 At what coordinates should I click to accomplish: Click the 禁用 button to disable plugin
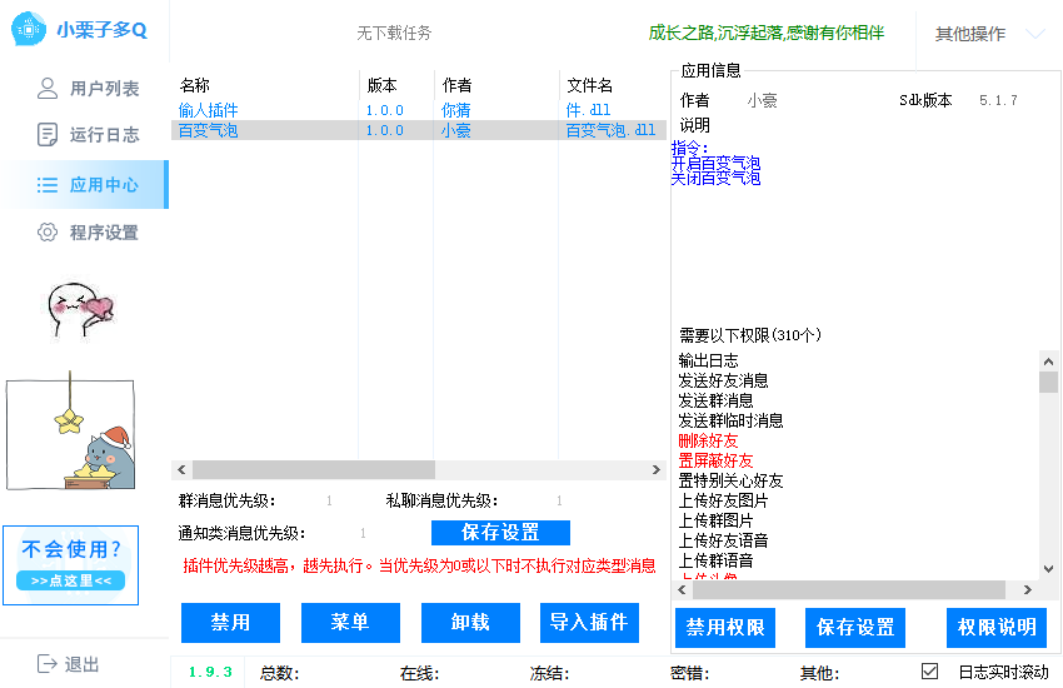pyautogui.click(x=230, y=623)
